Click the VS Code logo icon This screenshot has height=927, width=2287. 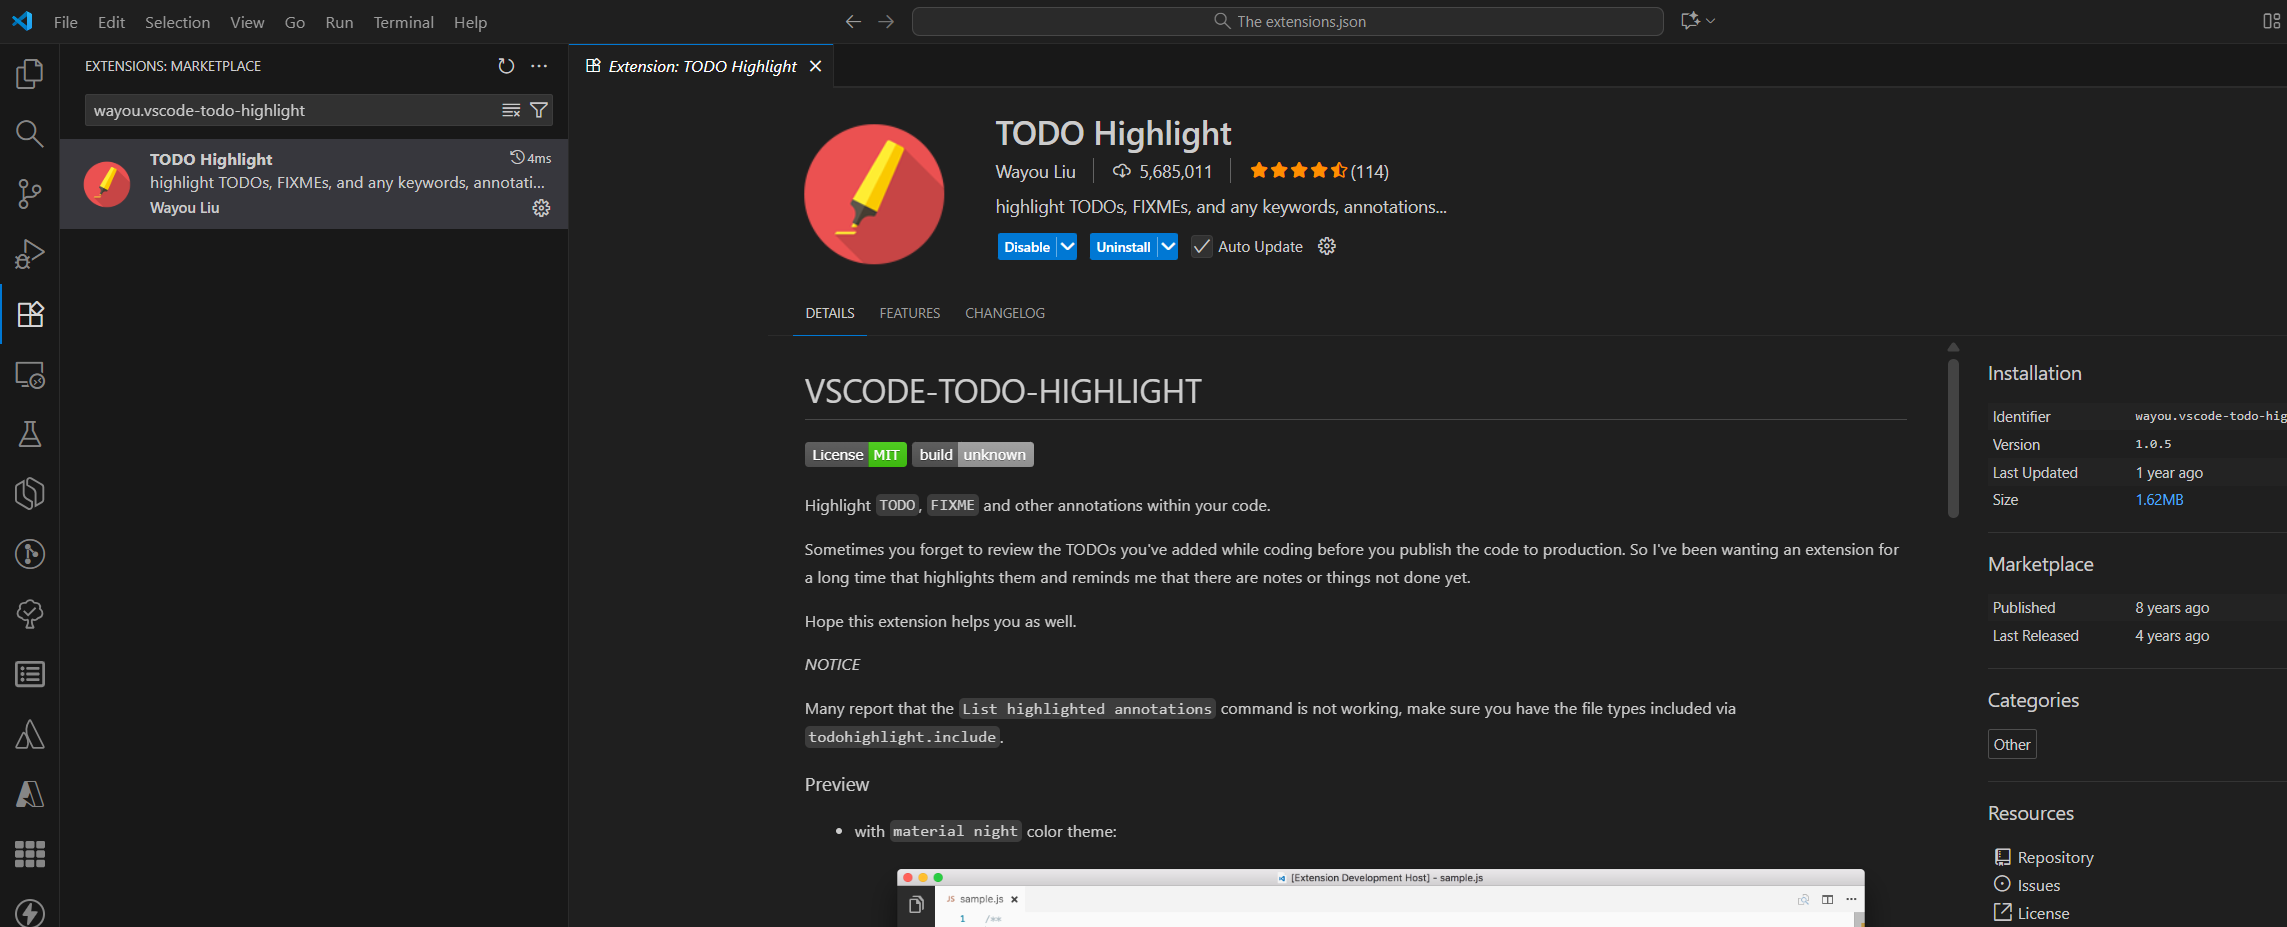point(22,21)
